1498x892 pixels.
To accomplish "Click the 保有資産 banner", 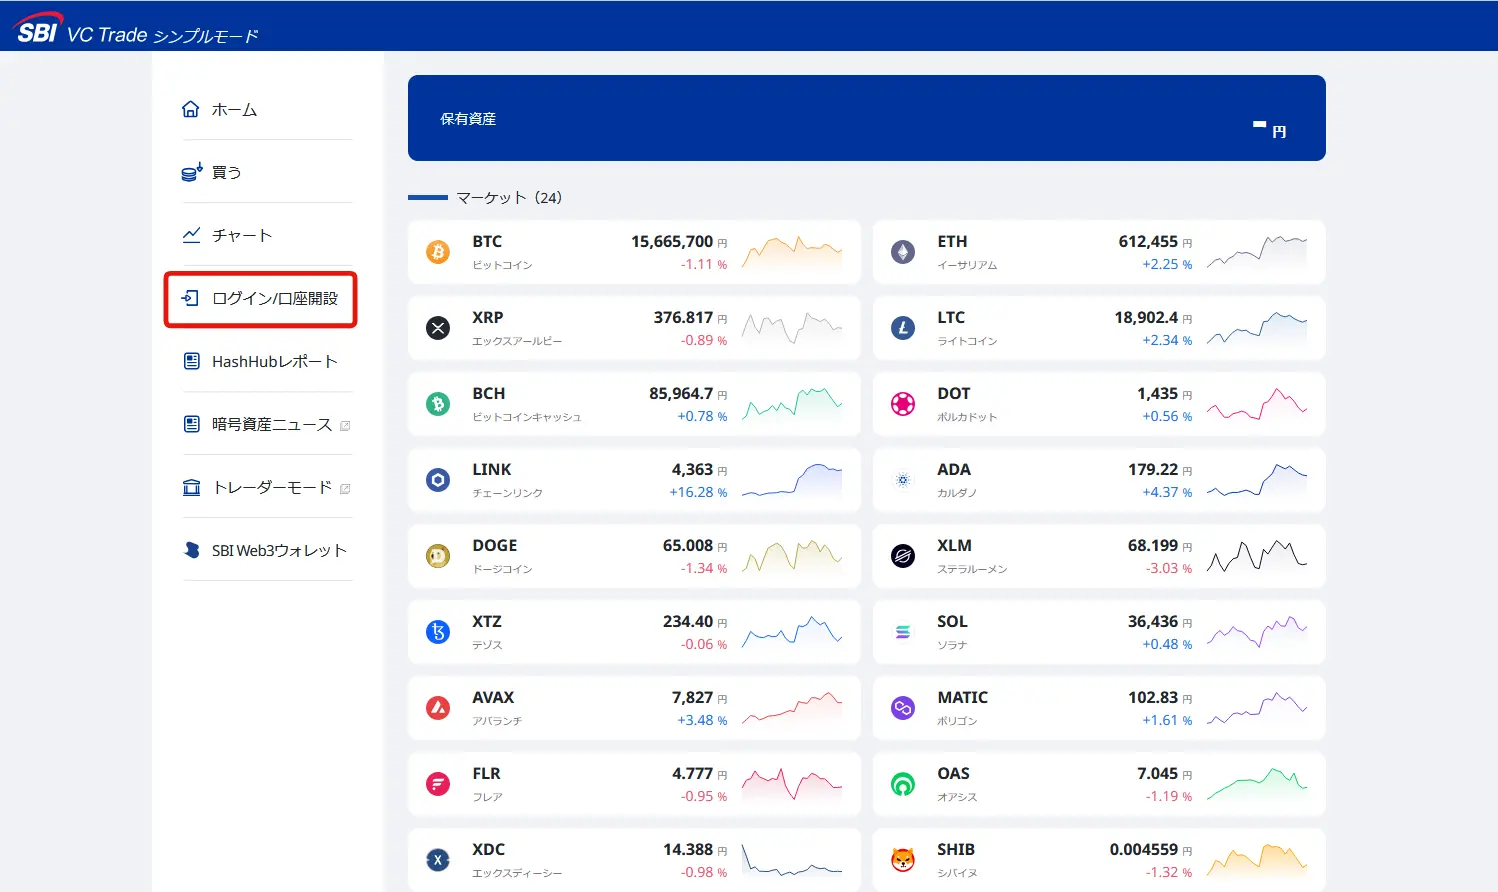I will 867,118.
